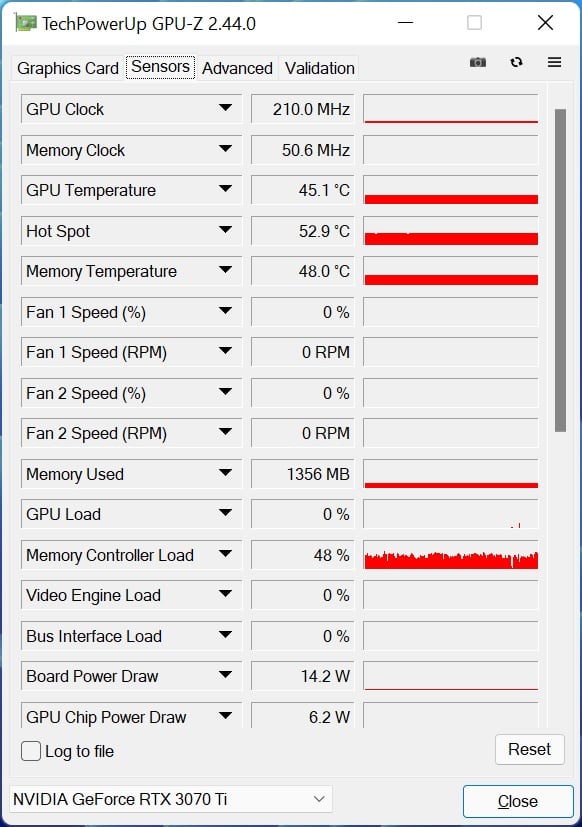Click the GPU Load value field
Image resolution: width=582 pixels, height=827 pixels.
tap(302, 514)
